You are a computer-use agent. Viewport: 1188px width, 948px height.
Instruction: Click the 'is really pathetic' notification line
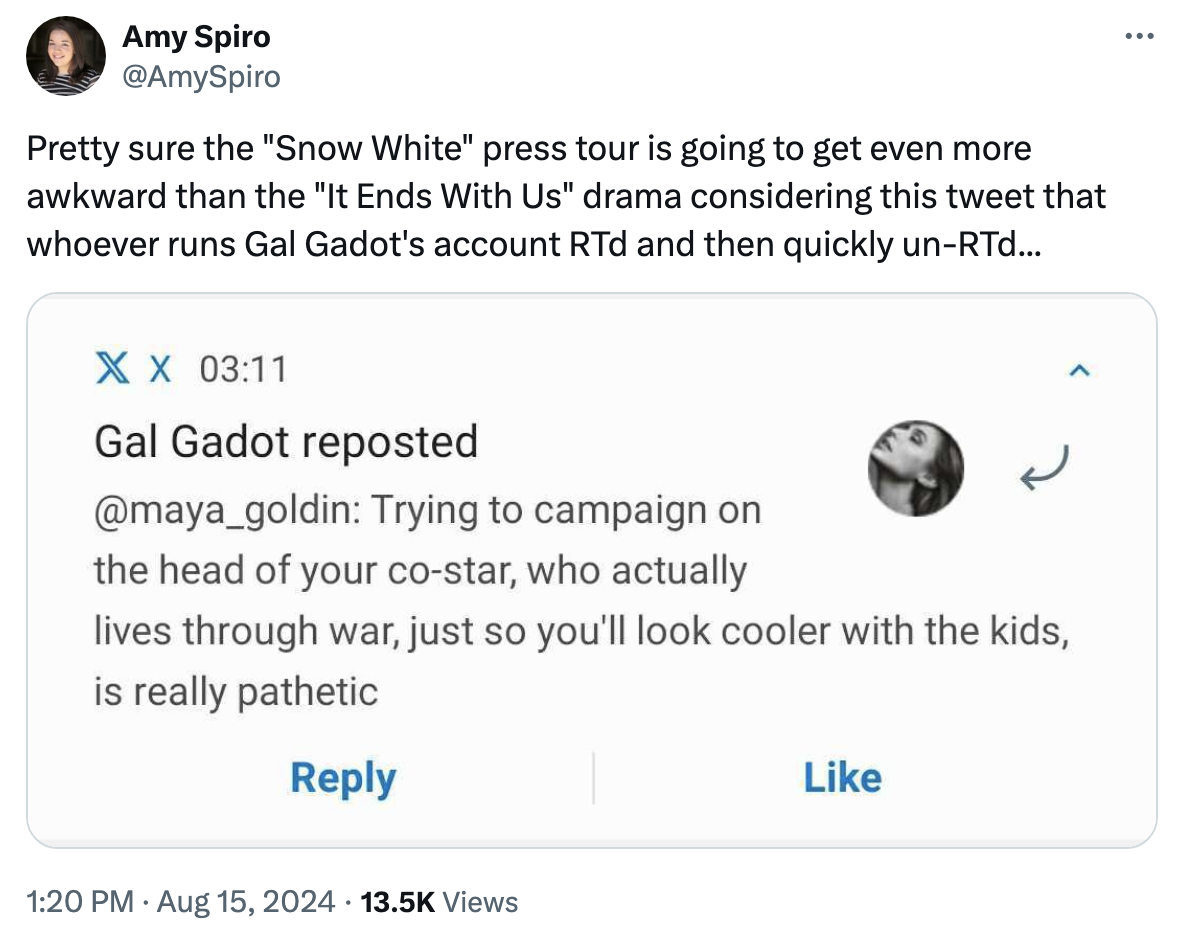(236, 692)
